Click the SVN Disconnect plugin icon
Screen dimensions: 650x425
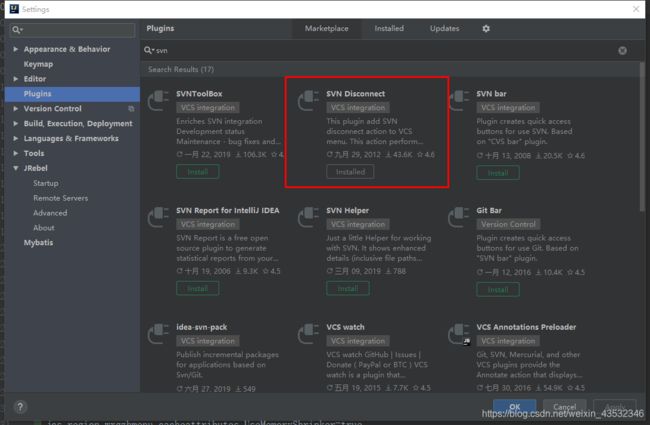tap(308, 100)
